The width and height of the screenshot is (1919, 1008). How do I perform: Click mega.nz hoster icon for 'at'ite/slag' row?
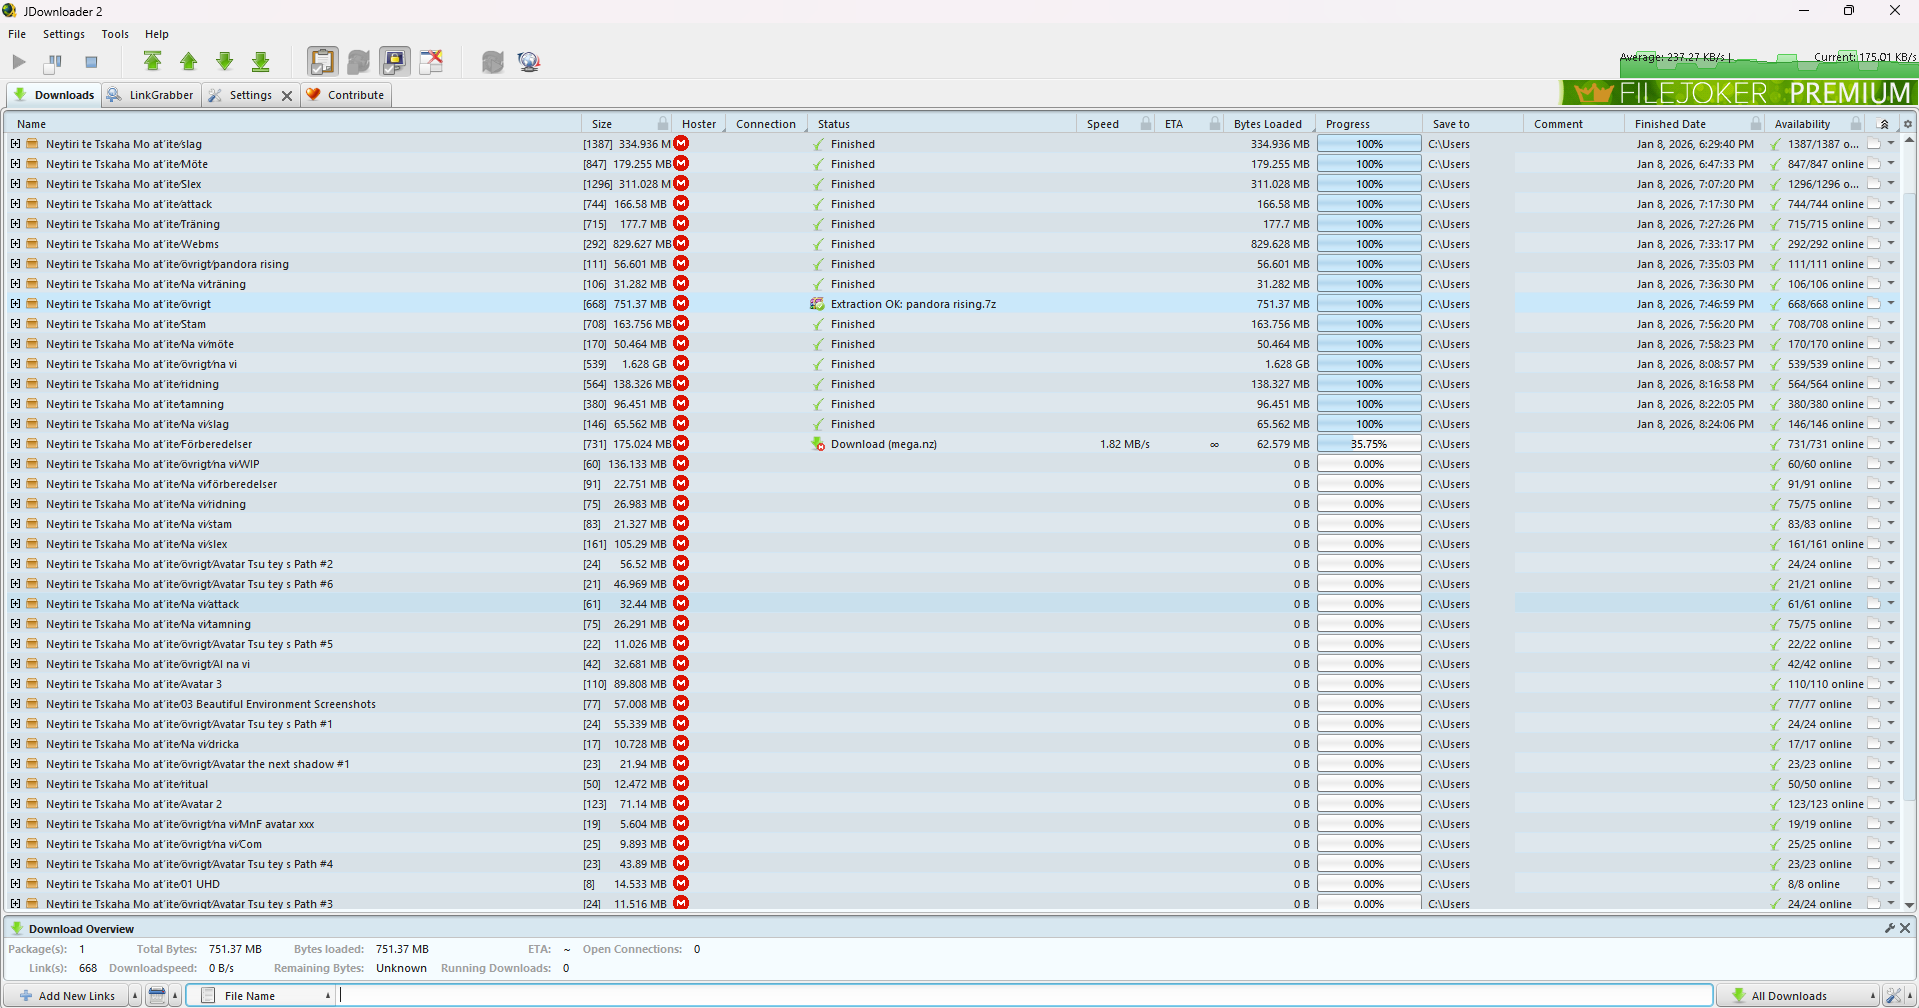click(681, 144)
